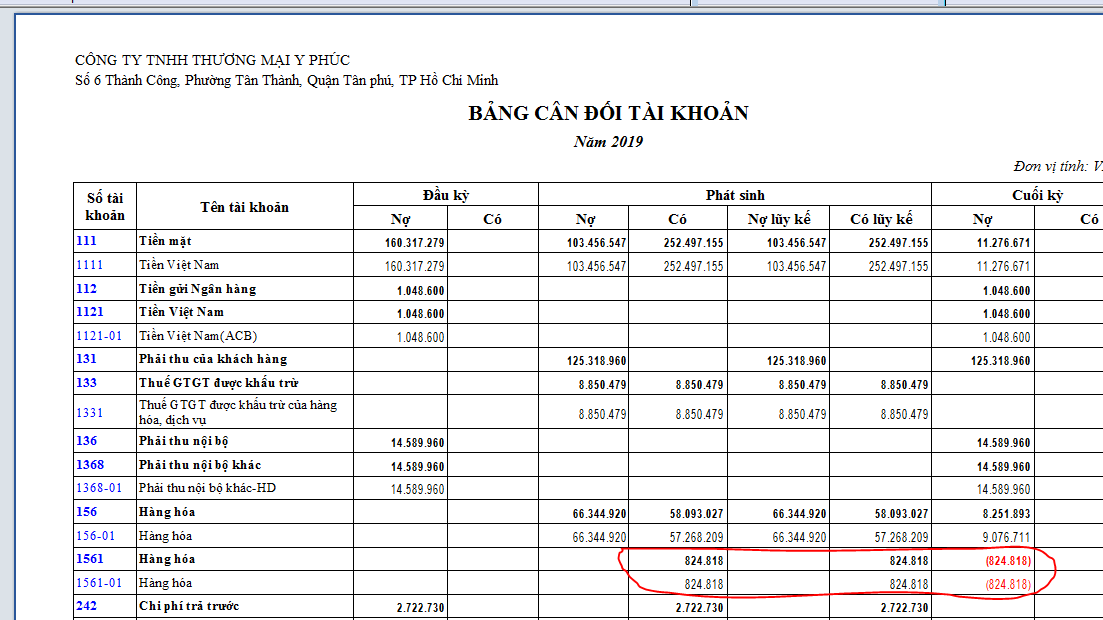The image size is (1103, 620).
Task: Click account number 1331 link
Action: (x=88, y=412)
